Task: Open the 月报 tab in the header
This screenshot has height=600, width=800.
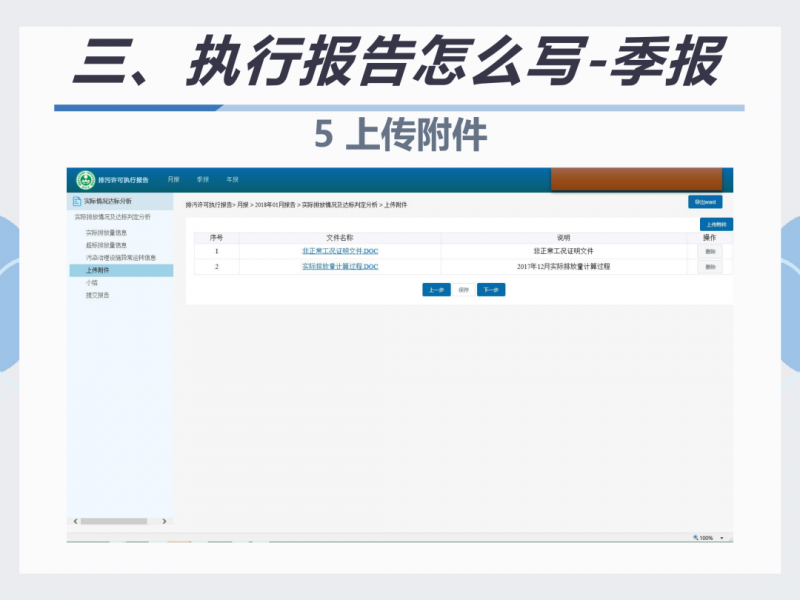Action: pyautogui.click(x=173, y=180)
